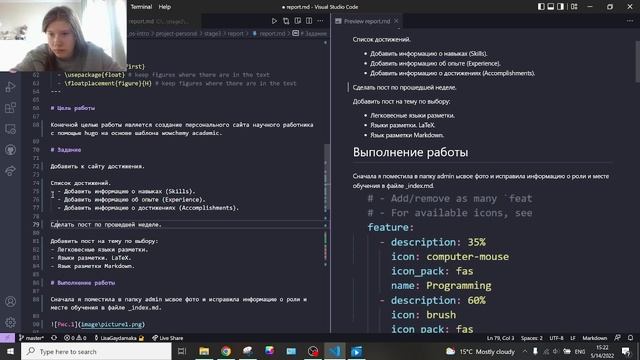640x360 pixels.
Task: Click the ENG language indicator
Action: pos(580,351)
